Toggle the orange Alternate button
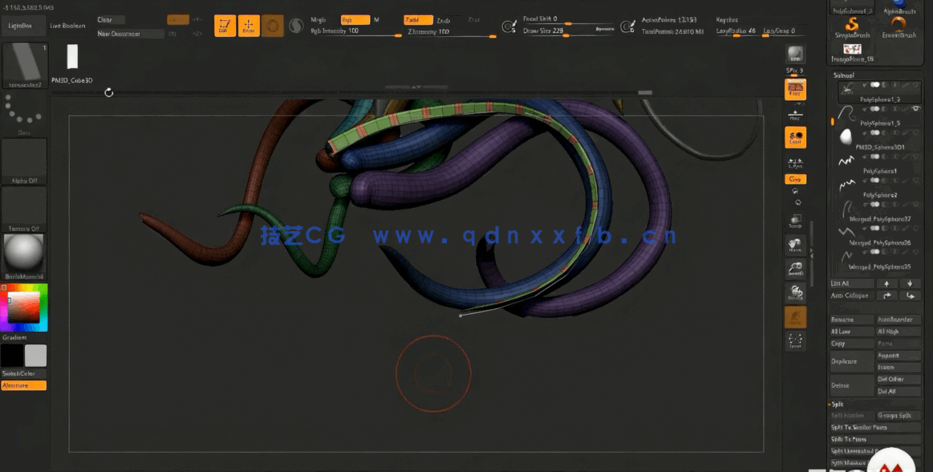 tap(24, 386)
